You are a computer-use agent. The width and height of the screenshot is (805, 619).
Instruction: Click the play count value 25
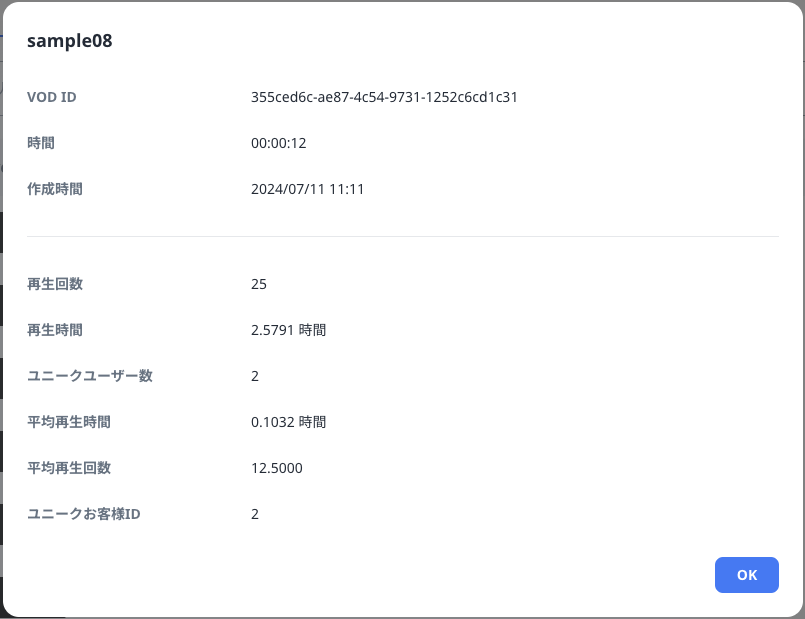pos(259,284)
